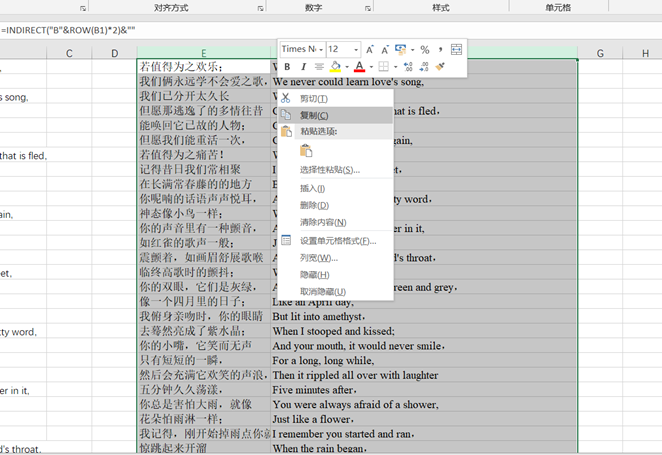Click the increase font size icon
Viewport: 662px width, 455px height.
coord(369,50)
